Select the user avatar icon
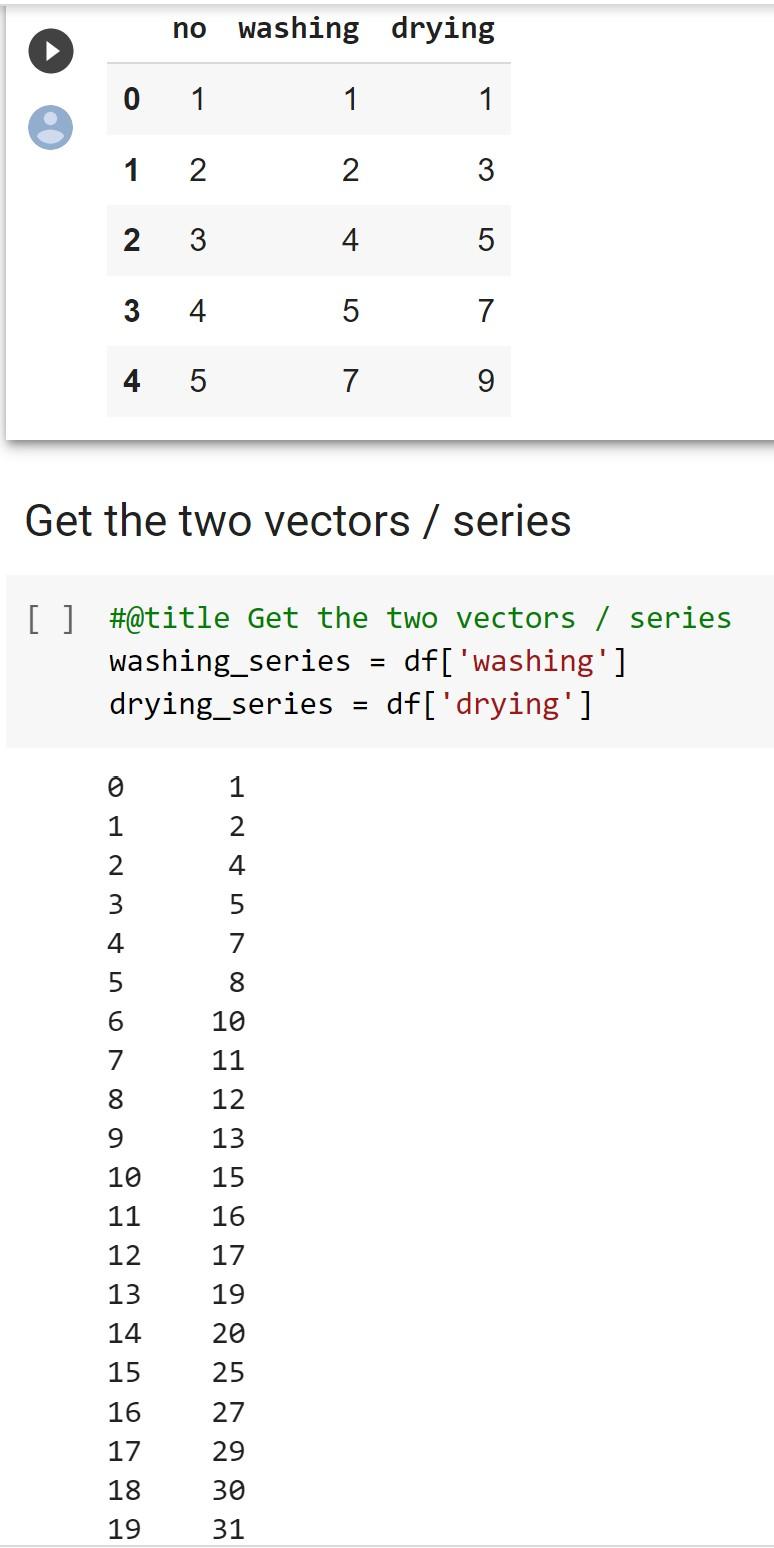 pos(50,126)
